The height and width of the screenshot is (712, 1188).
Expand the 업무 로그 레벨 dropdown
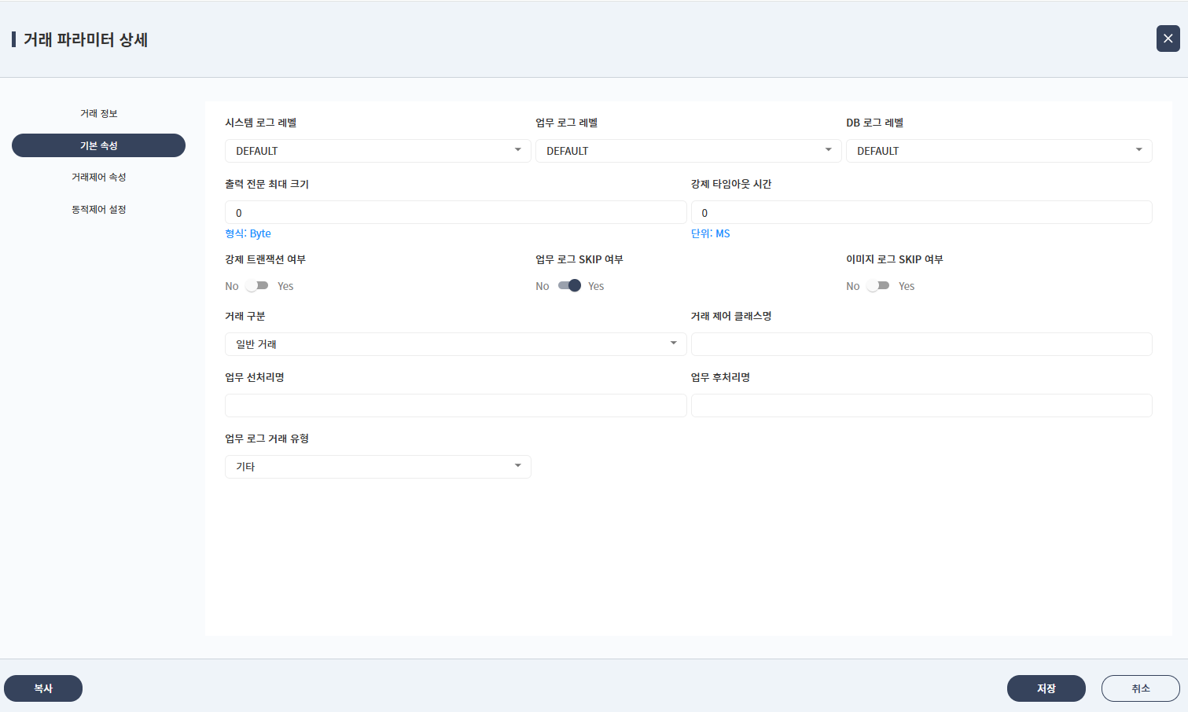[x=688, y=151]
